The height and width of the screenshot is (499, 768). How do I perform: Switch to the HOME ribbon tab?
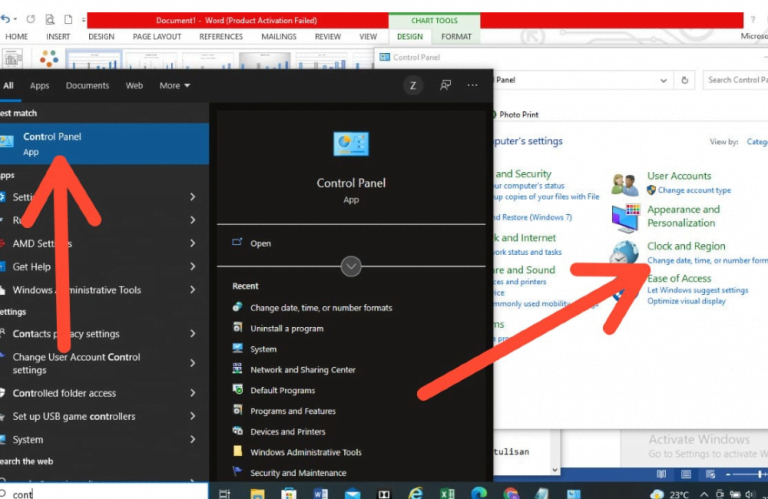point(17,37)
